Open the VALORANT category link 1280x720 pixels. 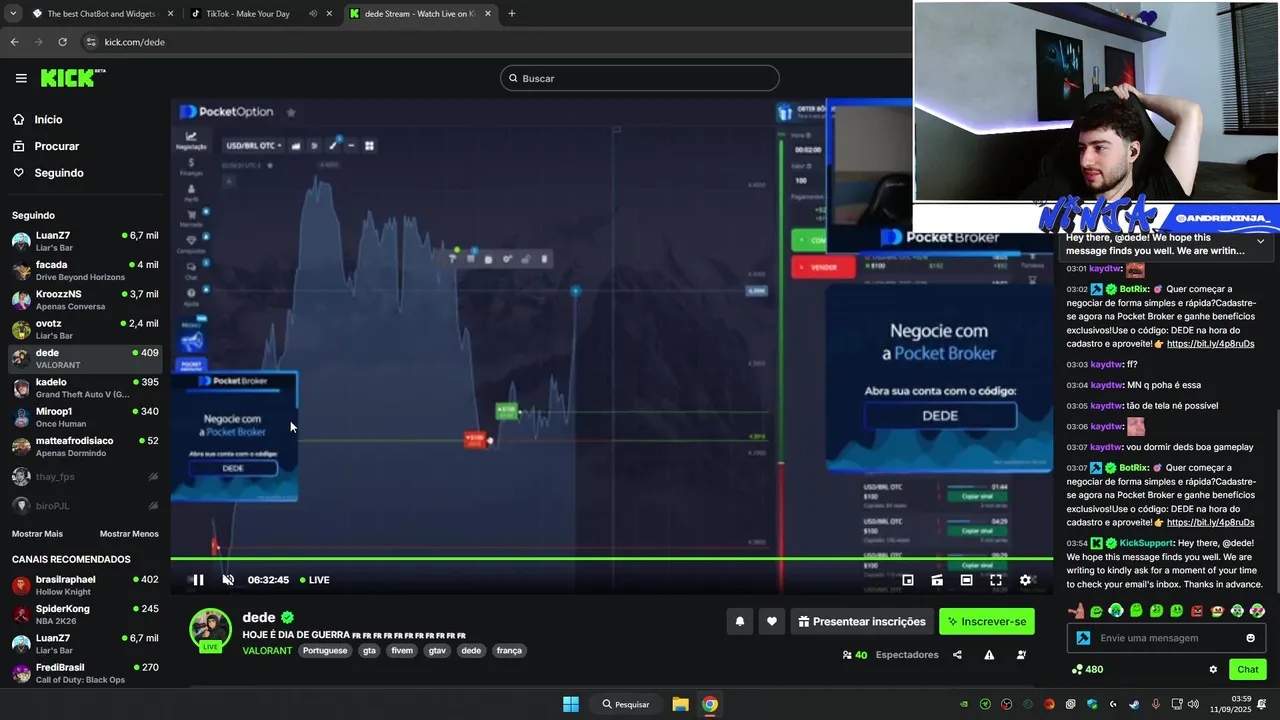click(267, 650)
